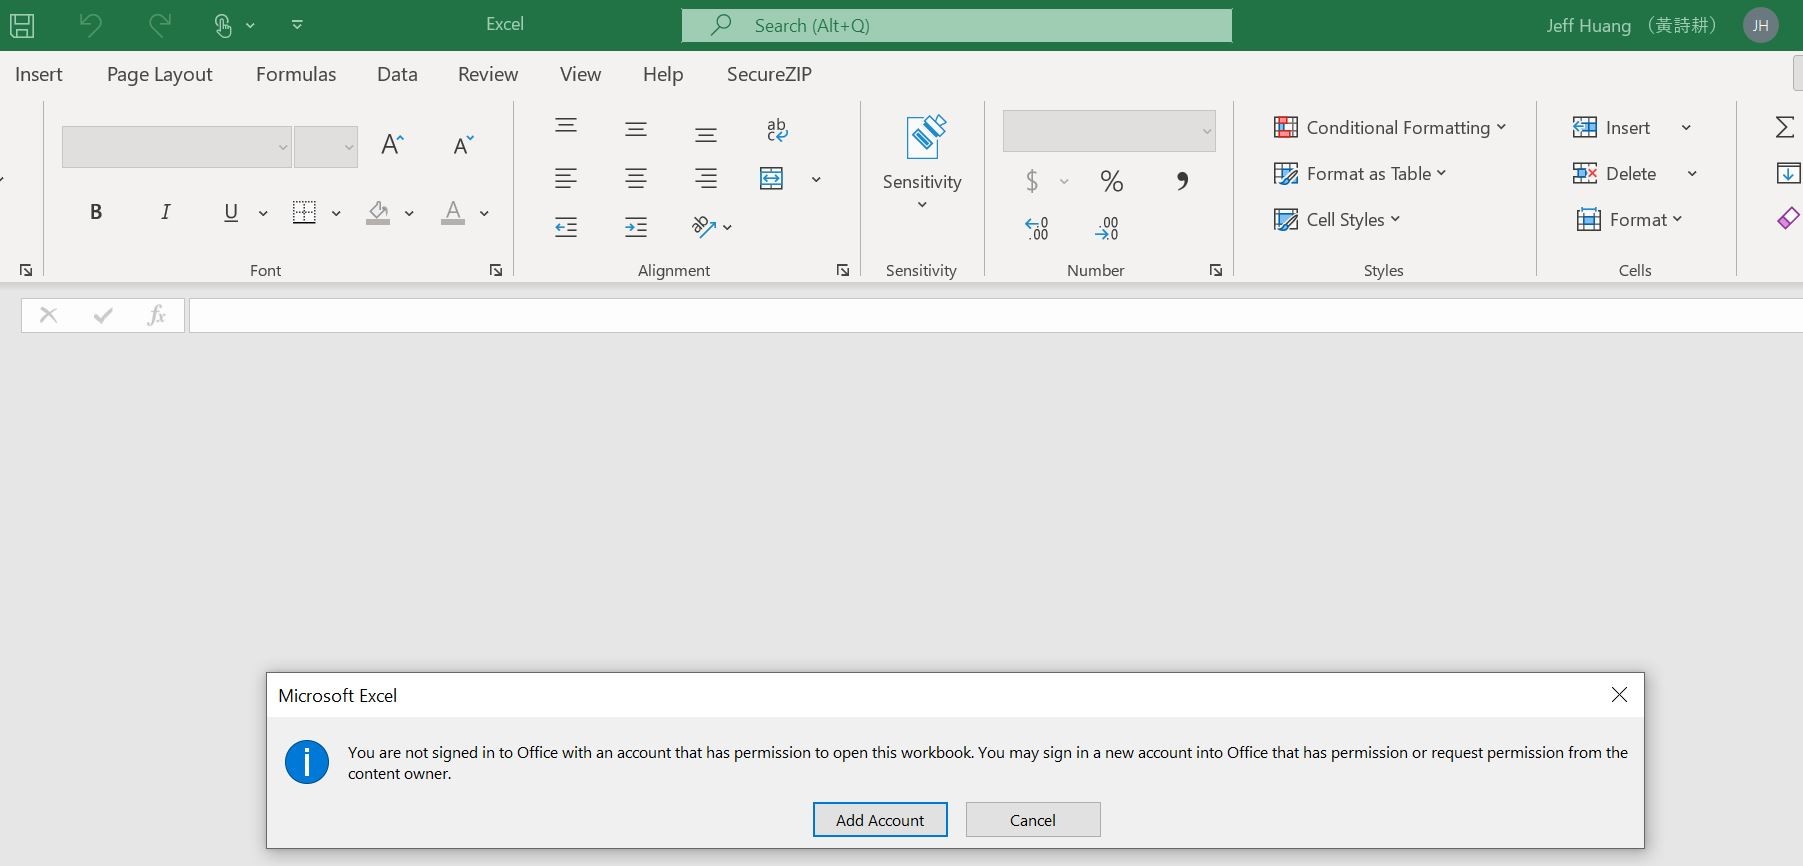Click Cancel in the dialog

[x=1033, y=820]
